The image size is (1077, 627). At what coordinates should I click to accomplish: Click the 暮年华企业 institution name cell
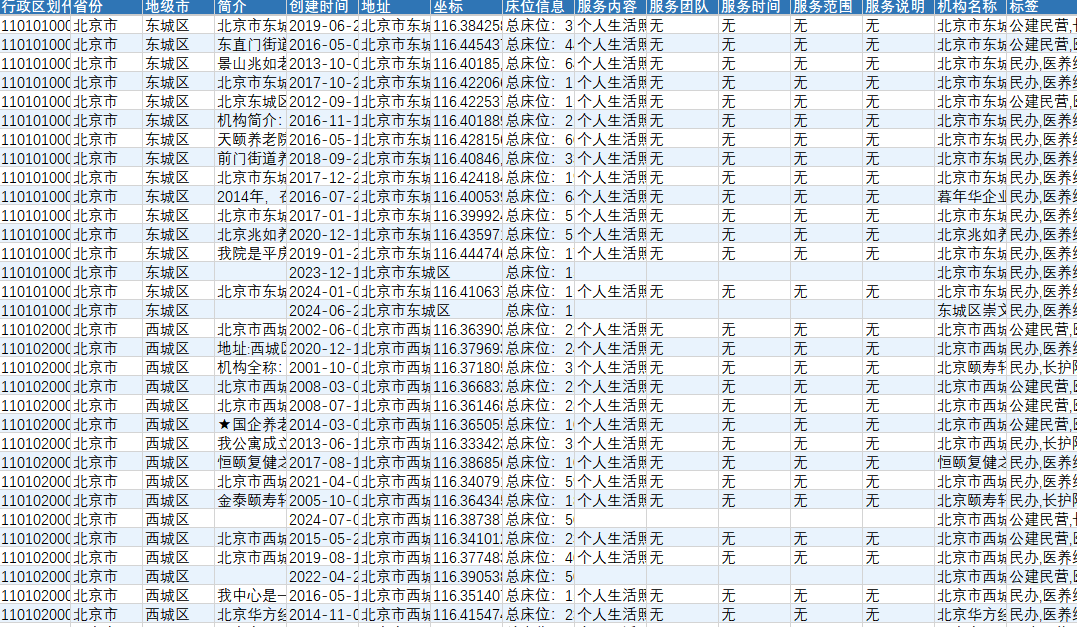coord(970,196)
